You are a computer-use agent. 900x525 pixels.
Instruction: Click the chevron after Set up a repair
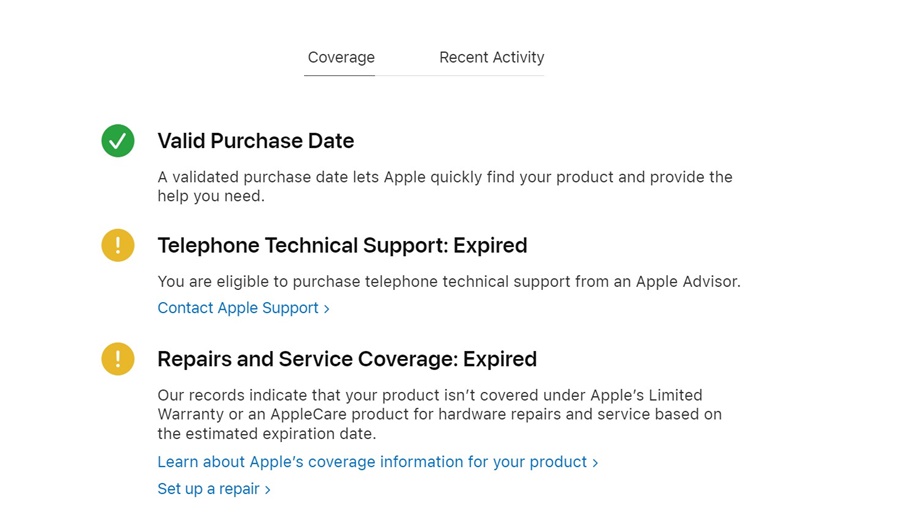click(x=268, y=490)
